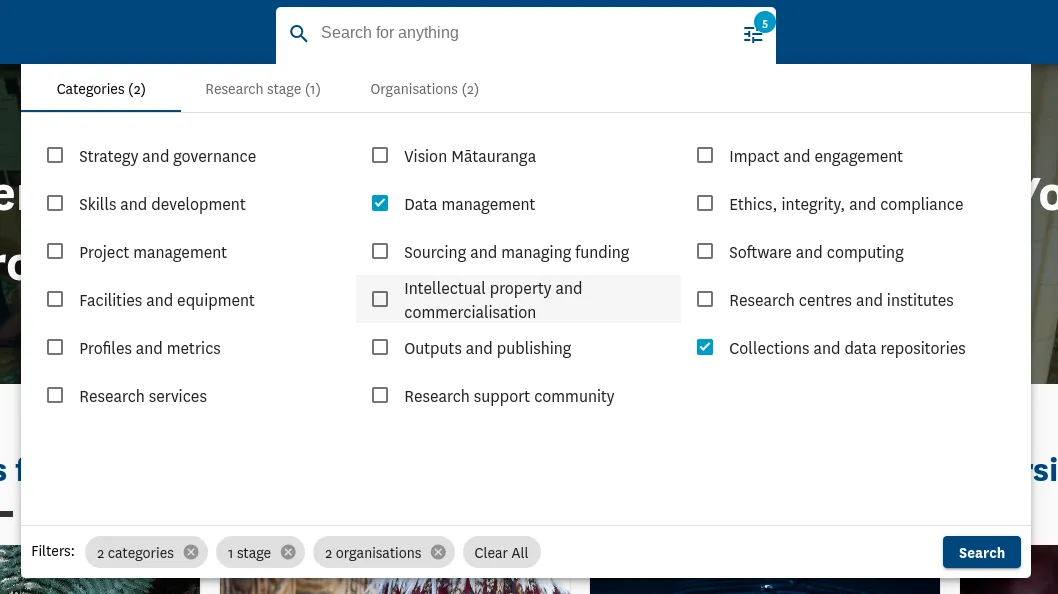Open the advanced filters sliders icon
1058x594 pixels.
coord(753,34)
